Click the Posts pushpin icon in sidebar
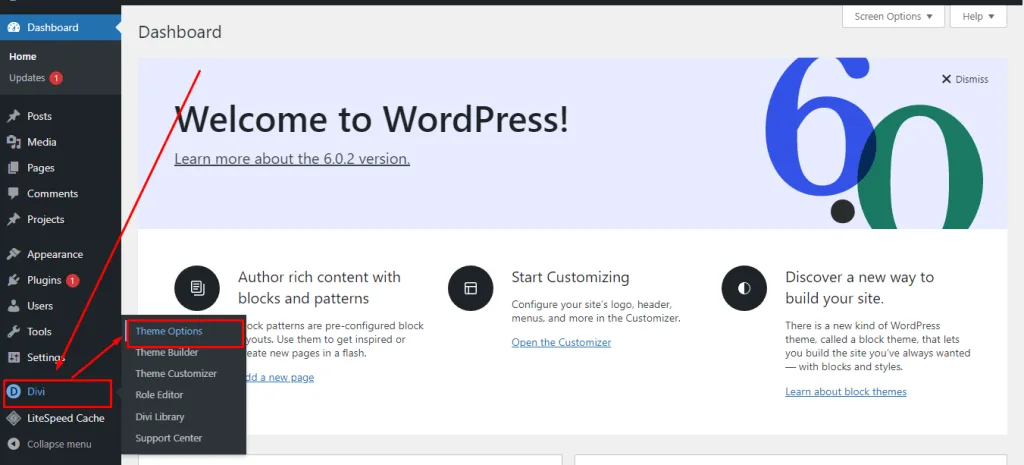This screenshot has width=1024, height=465. [x=13, y=116]
